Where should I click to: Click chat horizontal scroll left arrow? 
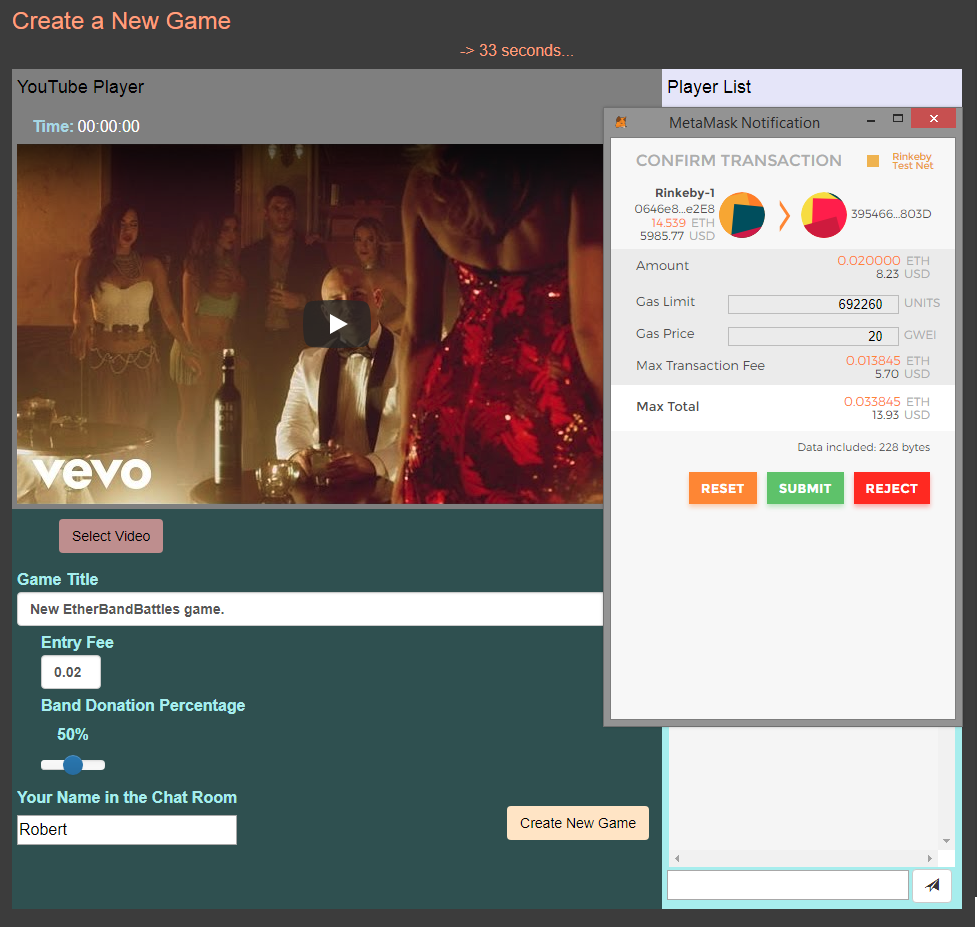tap(677, 858)
